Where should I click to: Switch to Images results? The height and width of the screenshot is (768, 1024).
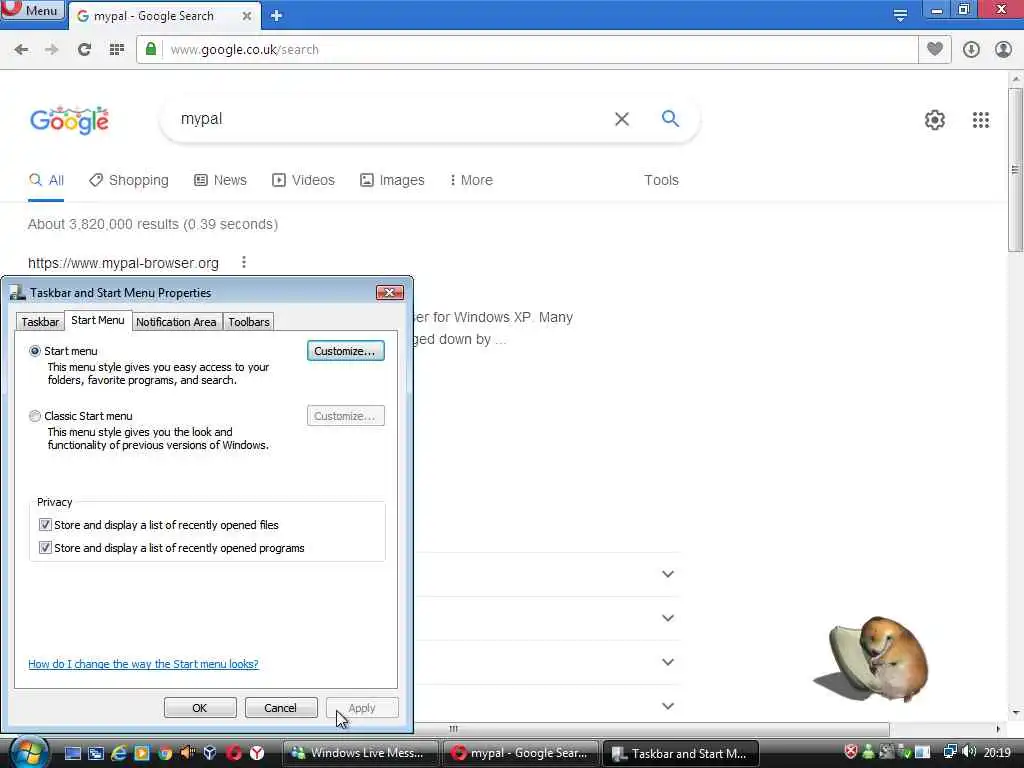point(392,180)
